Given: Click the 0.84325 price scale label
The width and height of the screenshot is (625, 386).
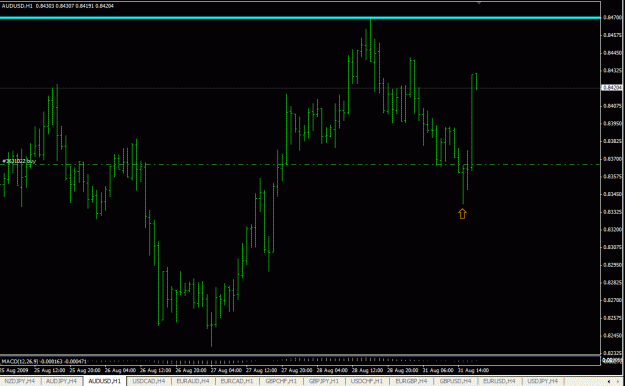Looking at the screenshot, I should [x=612, y=71].
